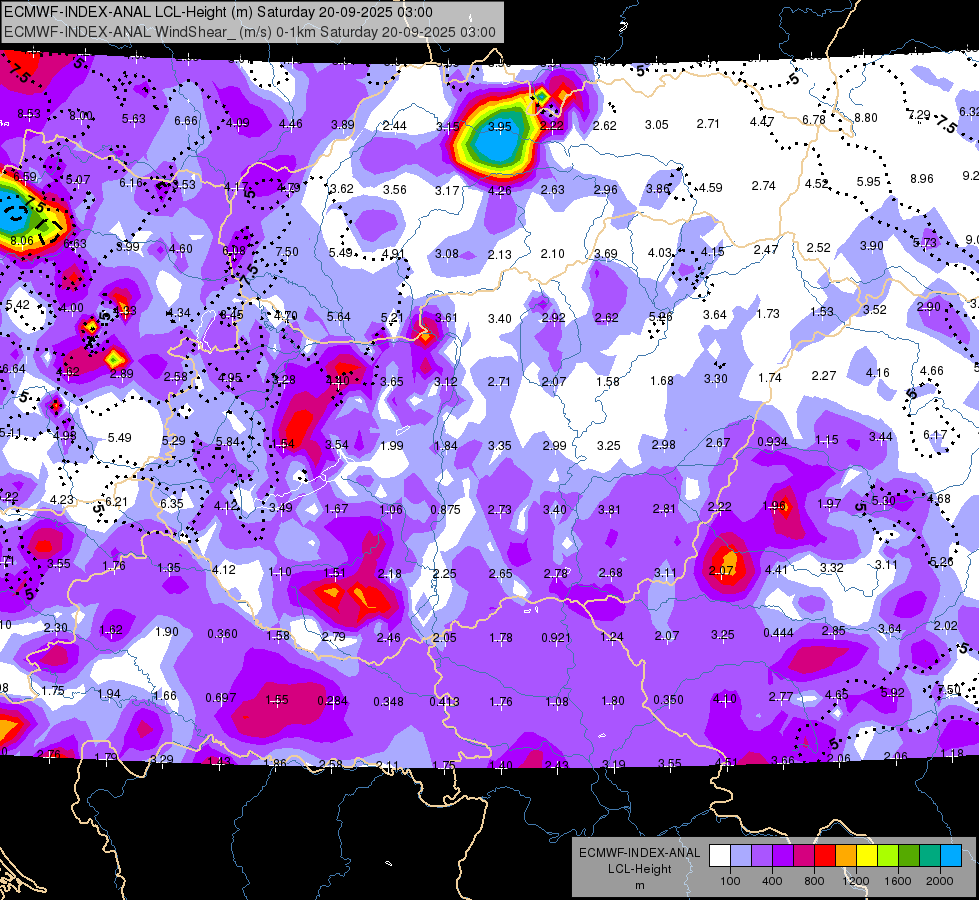The width and height of the screenshot is (979, 900).
Task: Click the wind shear value 5.64
Action: click(339, 317)
